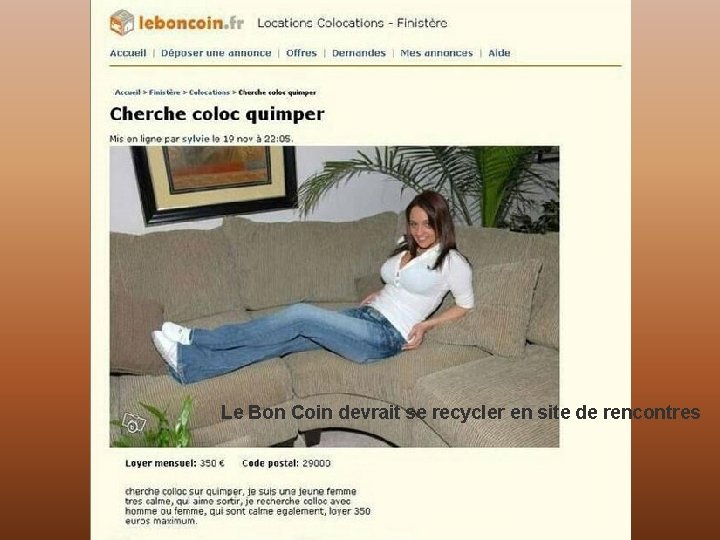
Task: Open Mes annonces in the top menu
Action: [437, 53]
